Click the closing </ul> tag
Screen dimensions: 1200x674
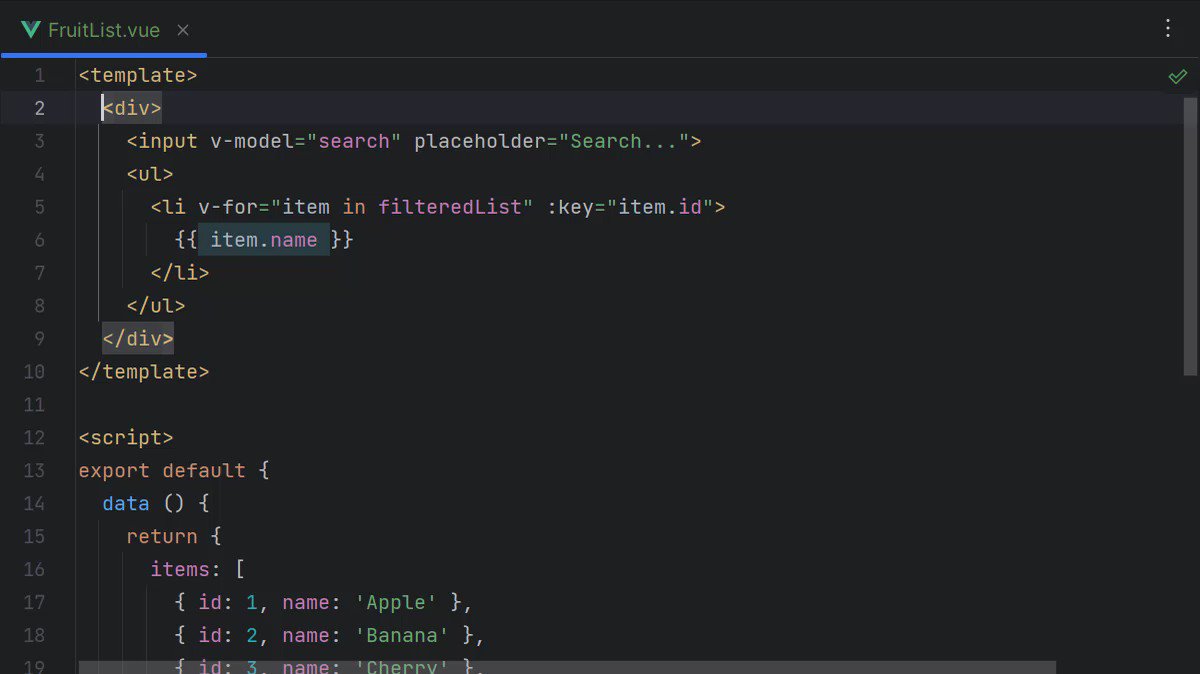point(156,306)
